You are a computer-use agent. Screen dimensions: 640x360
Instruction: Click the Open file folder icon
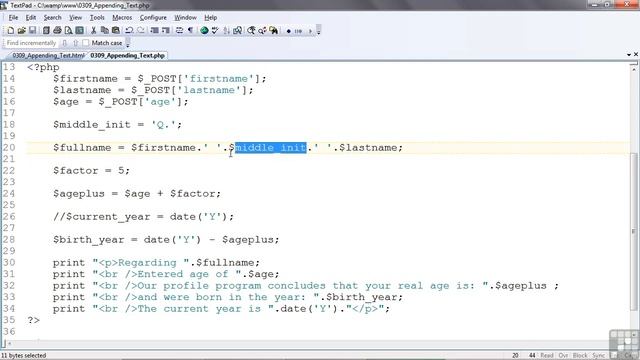coord(21,31)
